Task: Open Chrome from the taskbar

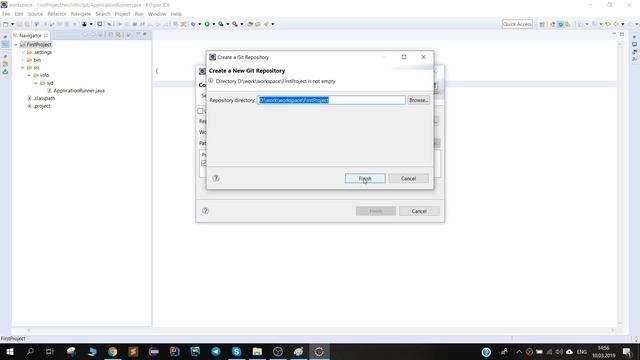Action: click(113, 351)
